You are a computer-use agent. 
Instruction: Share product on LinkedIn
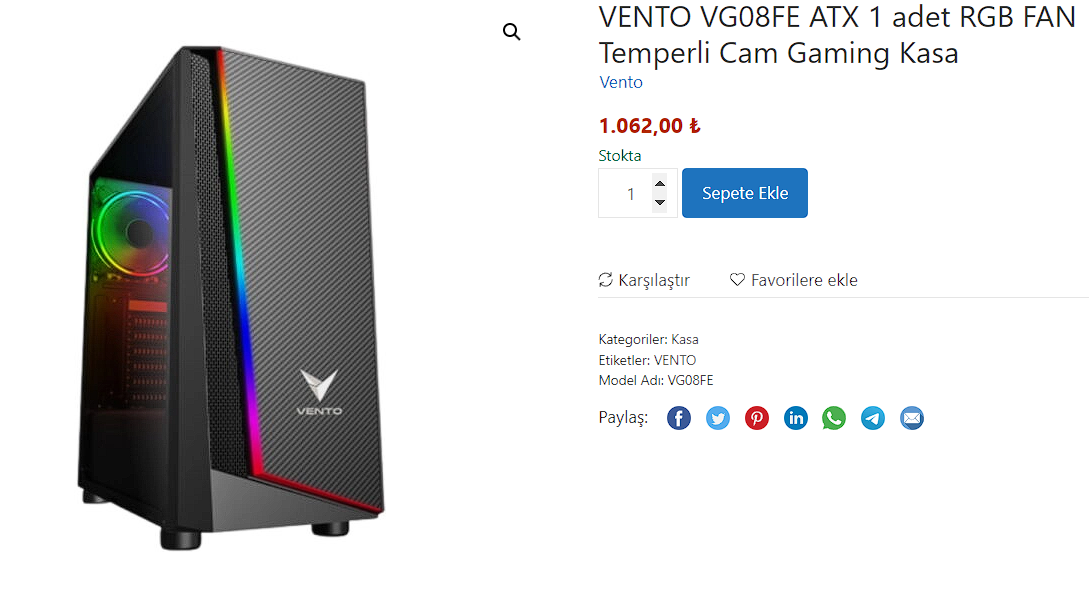pos(795,418)
